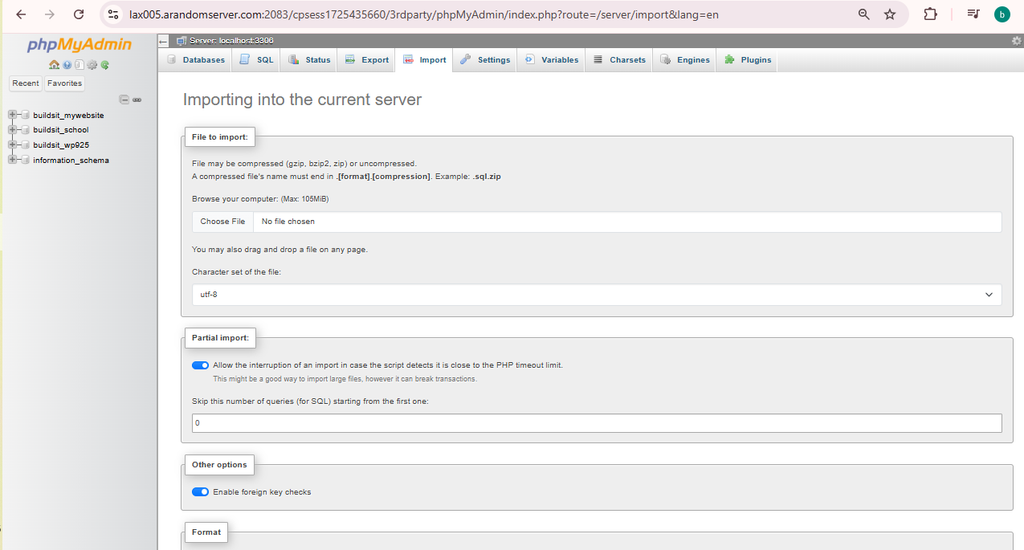Screen dimensions: 1024x550
Task: Open browser profile avatar 'b'
Action: (1002, 14)
